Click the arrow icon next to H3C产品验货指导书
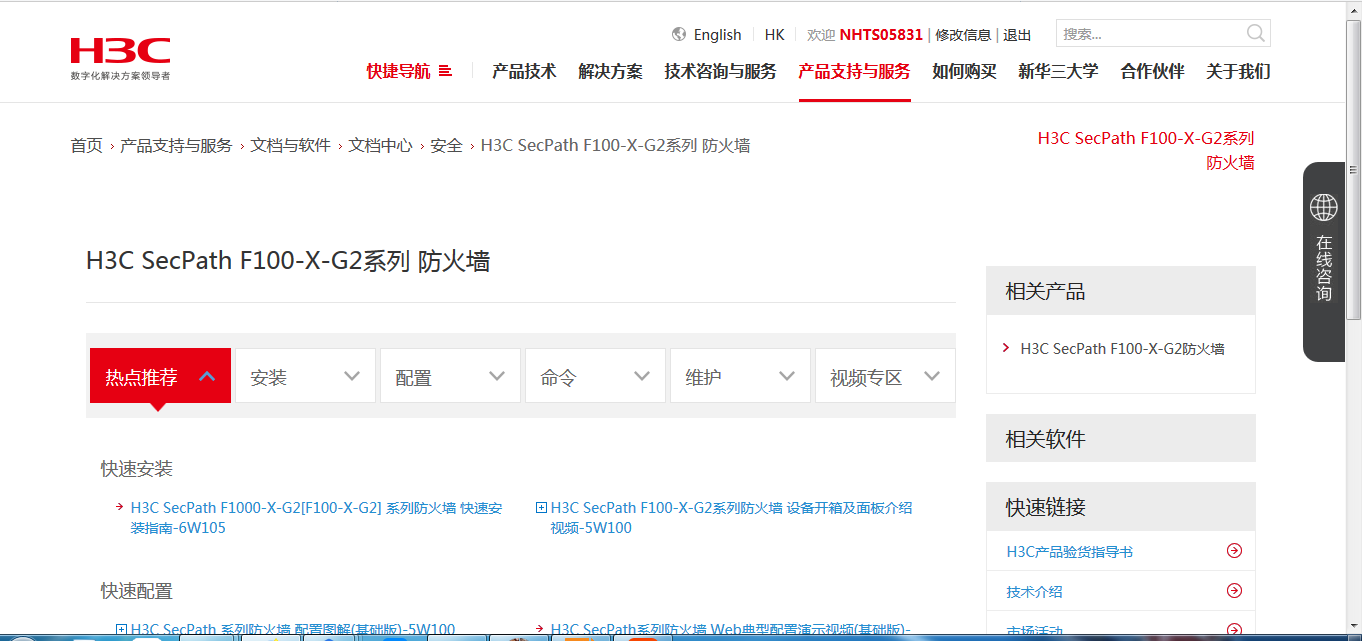Image resolution: width=1362 pixels, height=641 pixels. (x=1234, y=551)
